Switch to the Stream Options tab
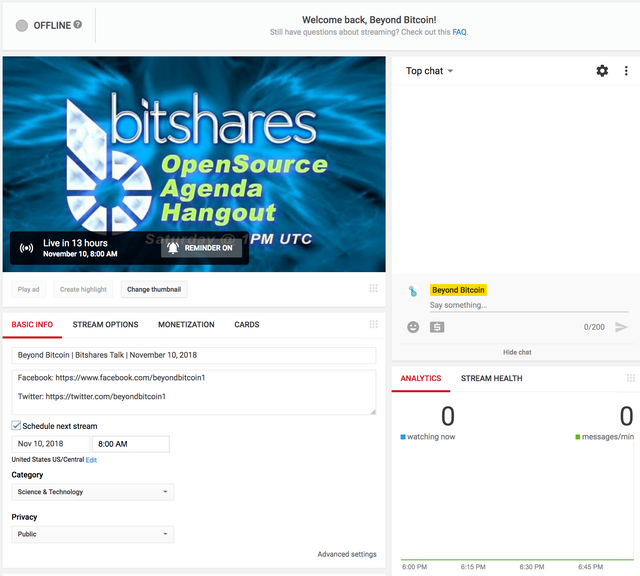Image resolution: width=640 pixels, height=576 pixels. (105, 325)
